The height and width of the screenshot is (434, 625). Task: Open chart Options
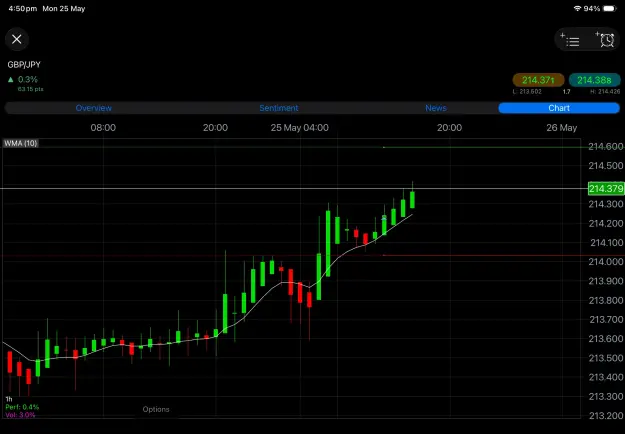[x=156, y=409]
